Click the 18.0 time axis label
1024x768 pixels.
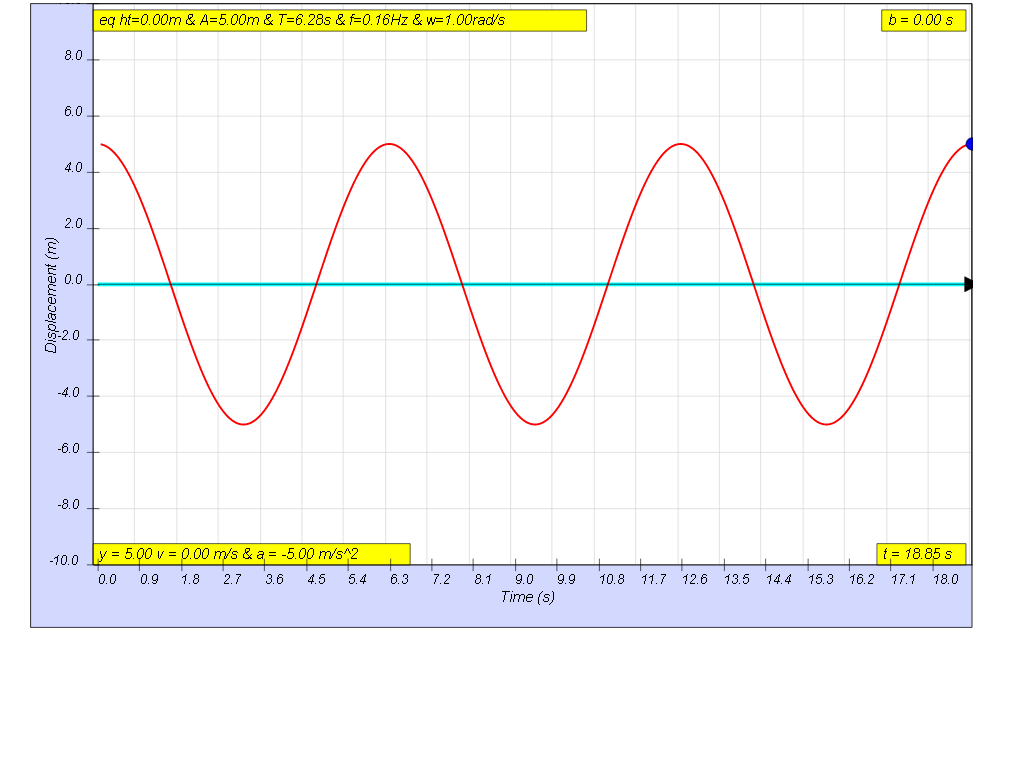click(946, 579)
